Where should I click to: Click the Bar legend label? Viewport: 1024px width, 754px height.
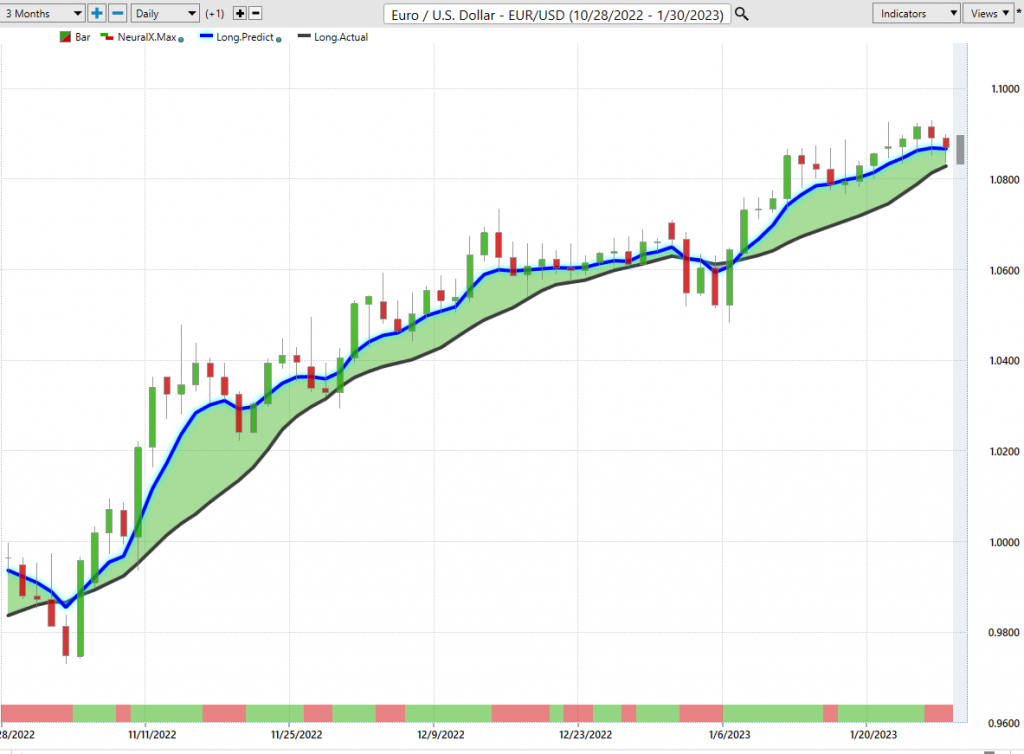[82, 37]
